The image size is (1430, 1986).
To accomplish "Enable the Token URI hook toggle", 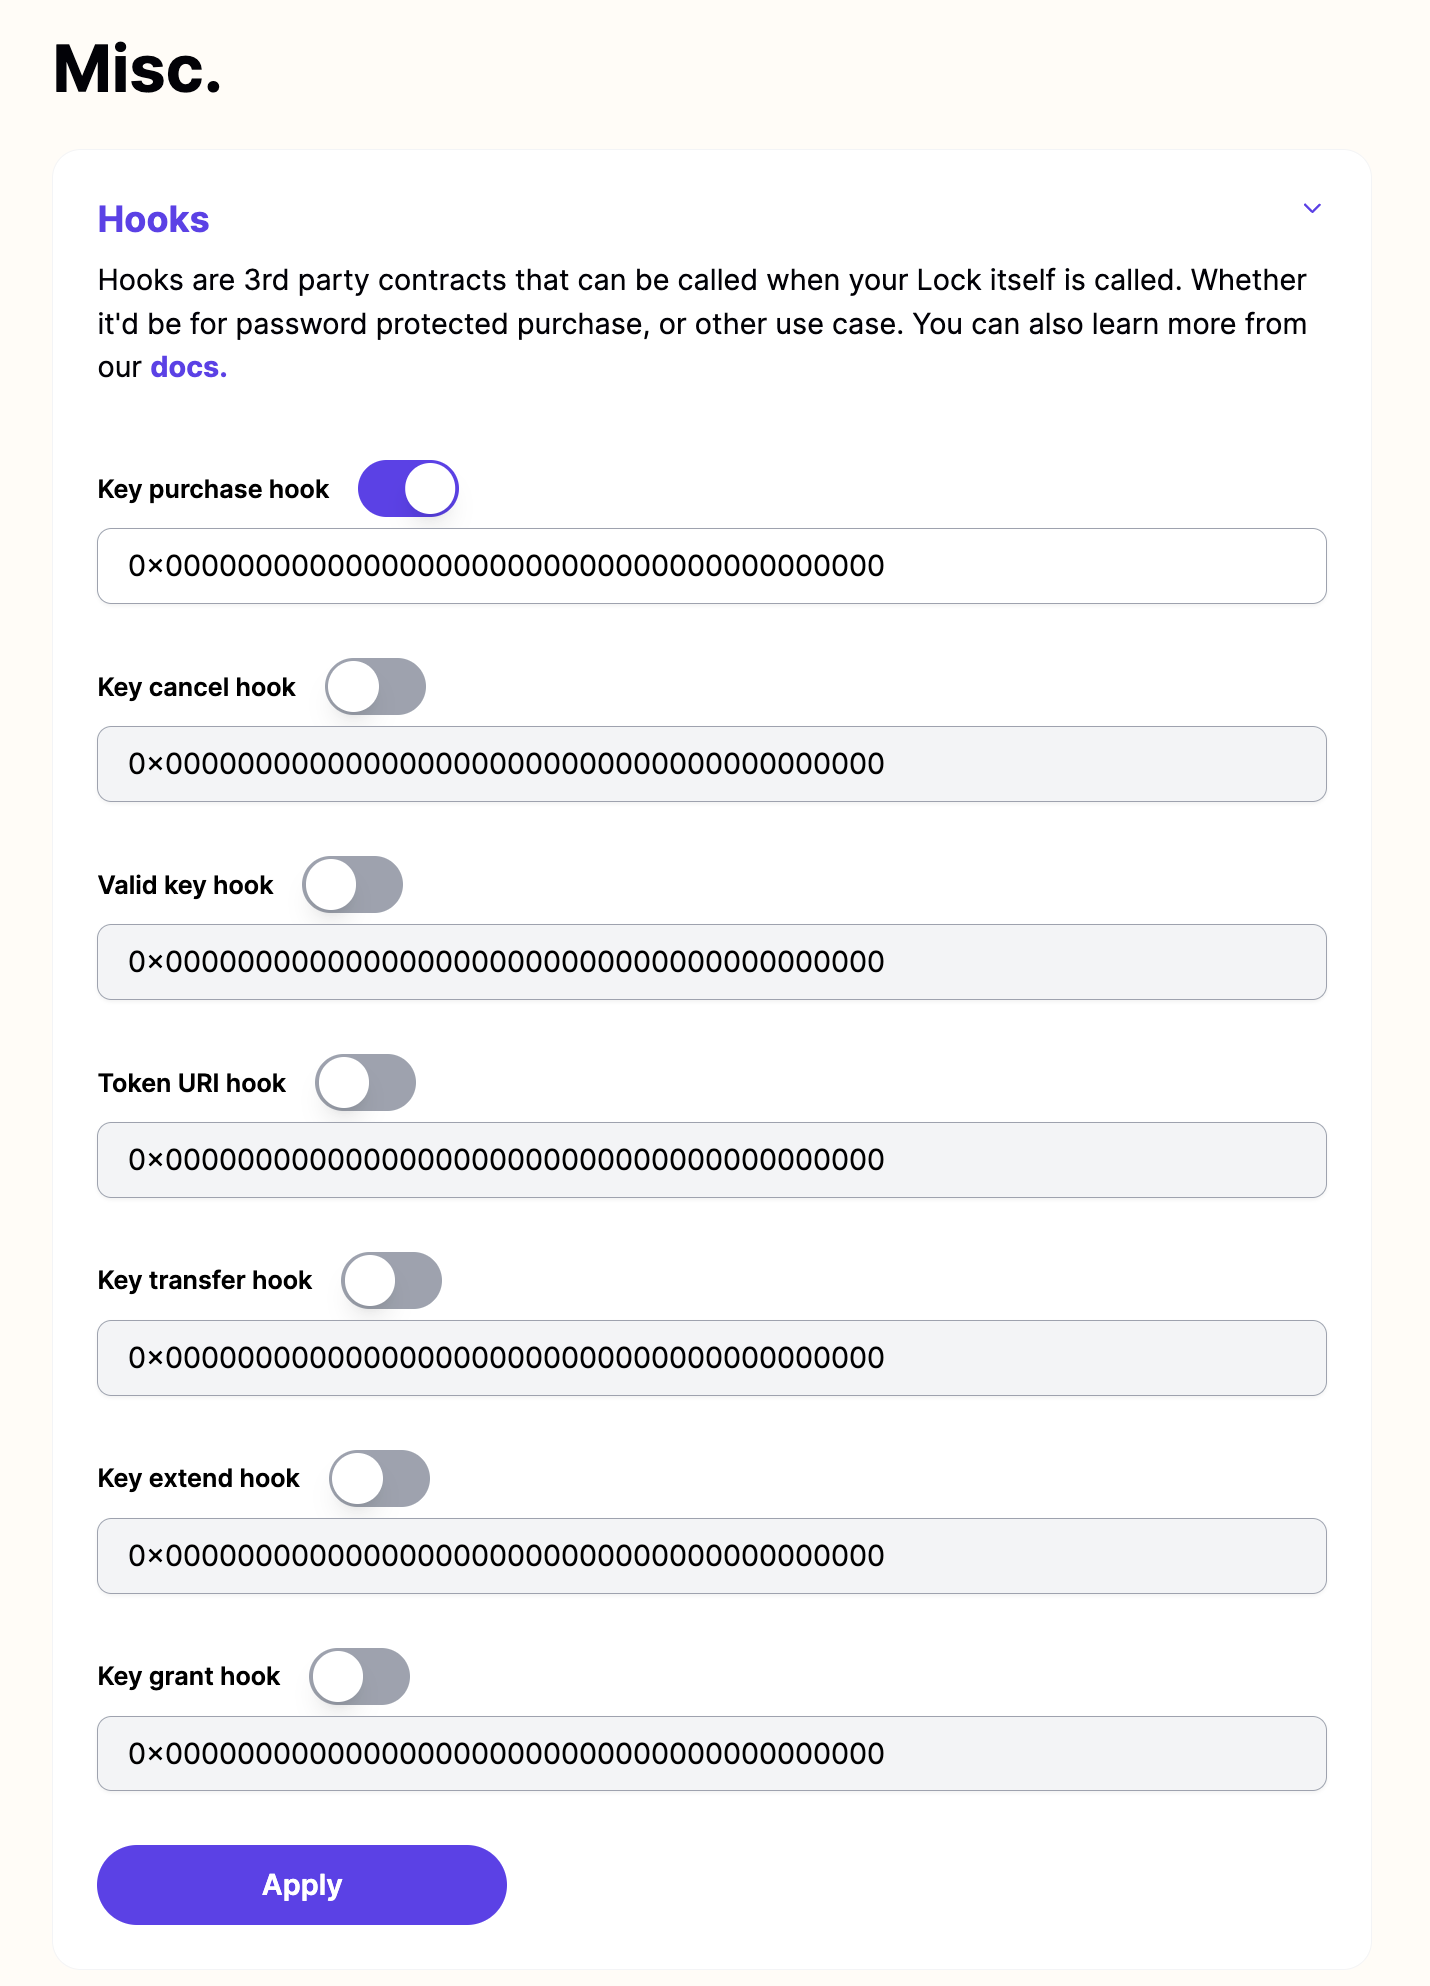I will point(366,1082).
